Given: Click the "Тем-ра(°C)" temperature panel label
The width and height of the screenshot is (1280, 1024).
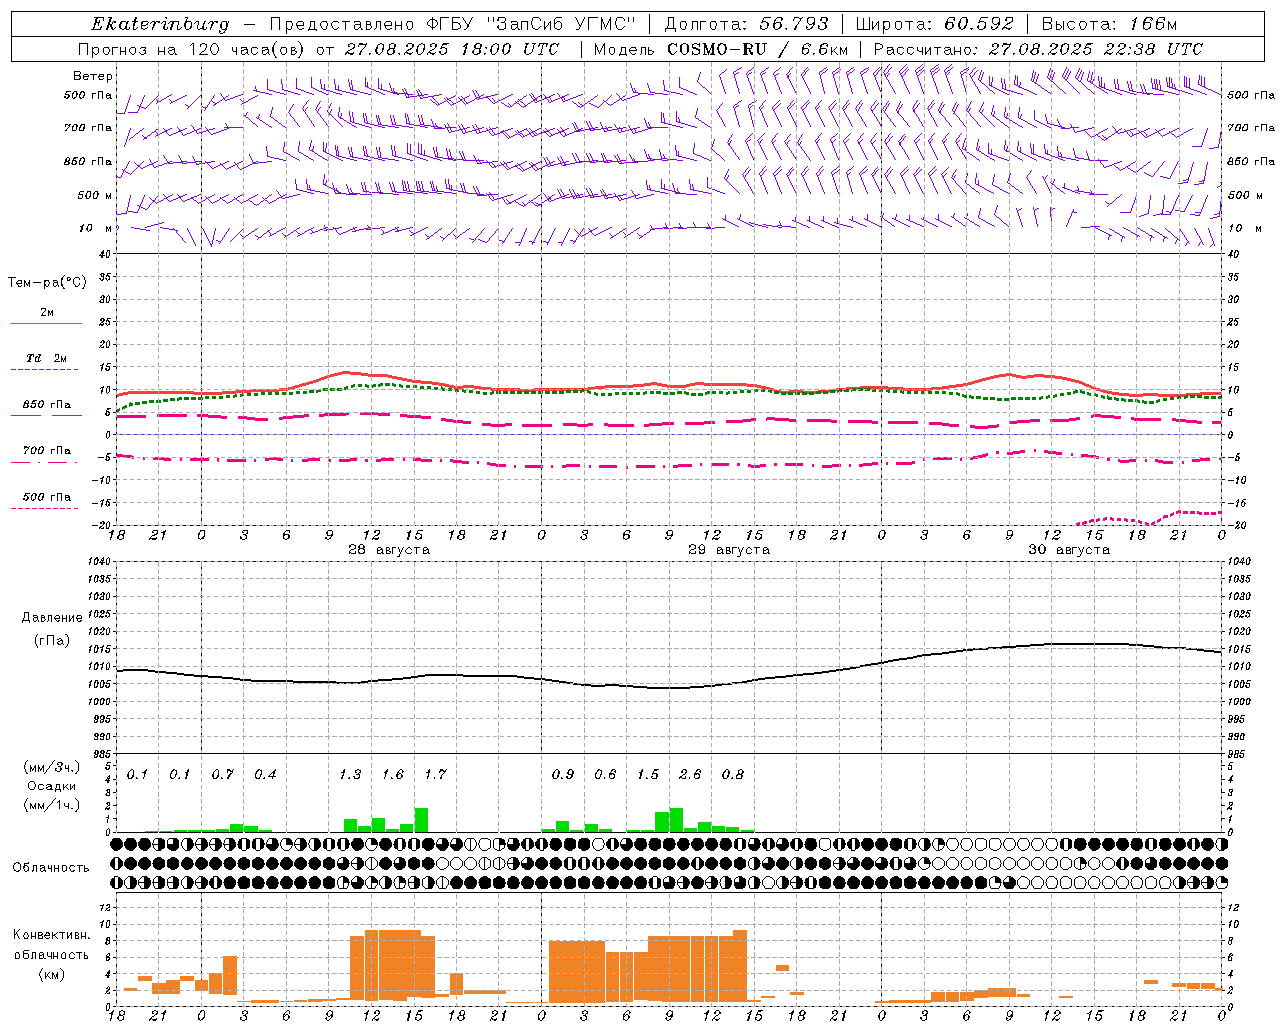Looking at the screenshot, I should point(47,283).
